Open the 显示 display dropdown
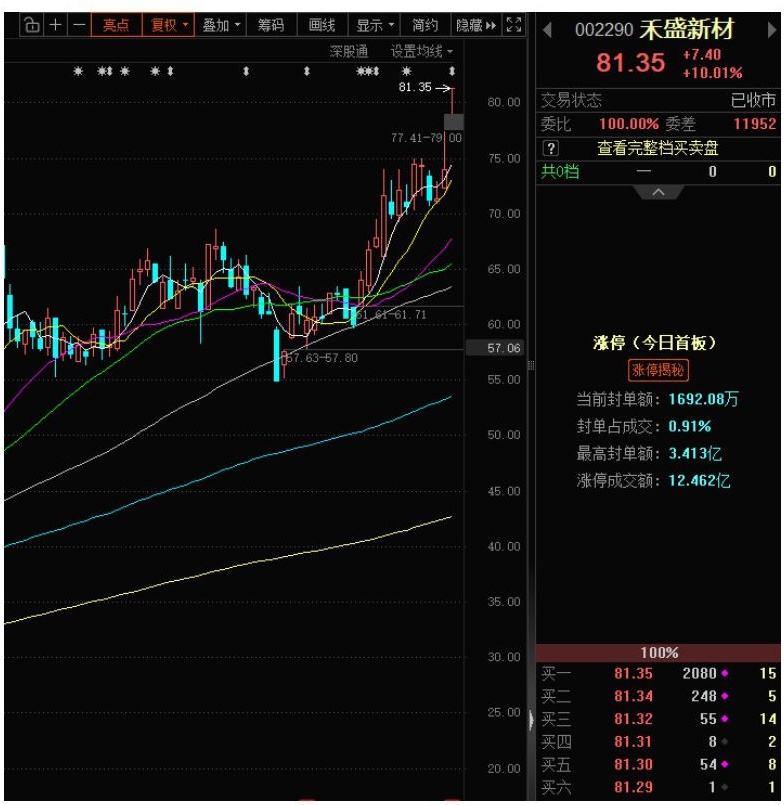 coord(374,25)
